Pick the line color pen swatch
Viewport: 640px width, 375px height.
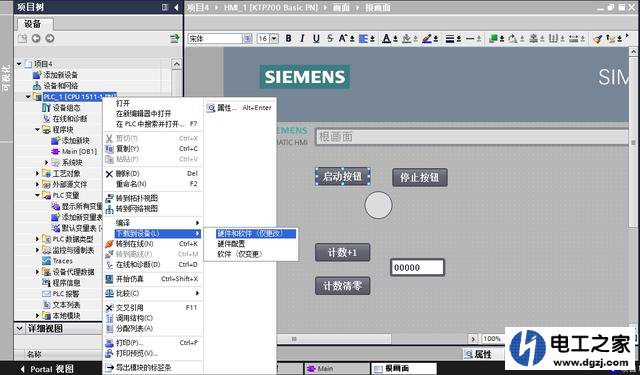pyautogui.click(x=427, y=38)
